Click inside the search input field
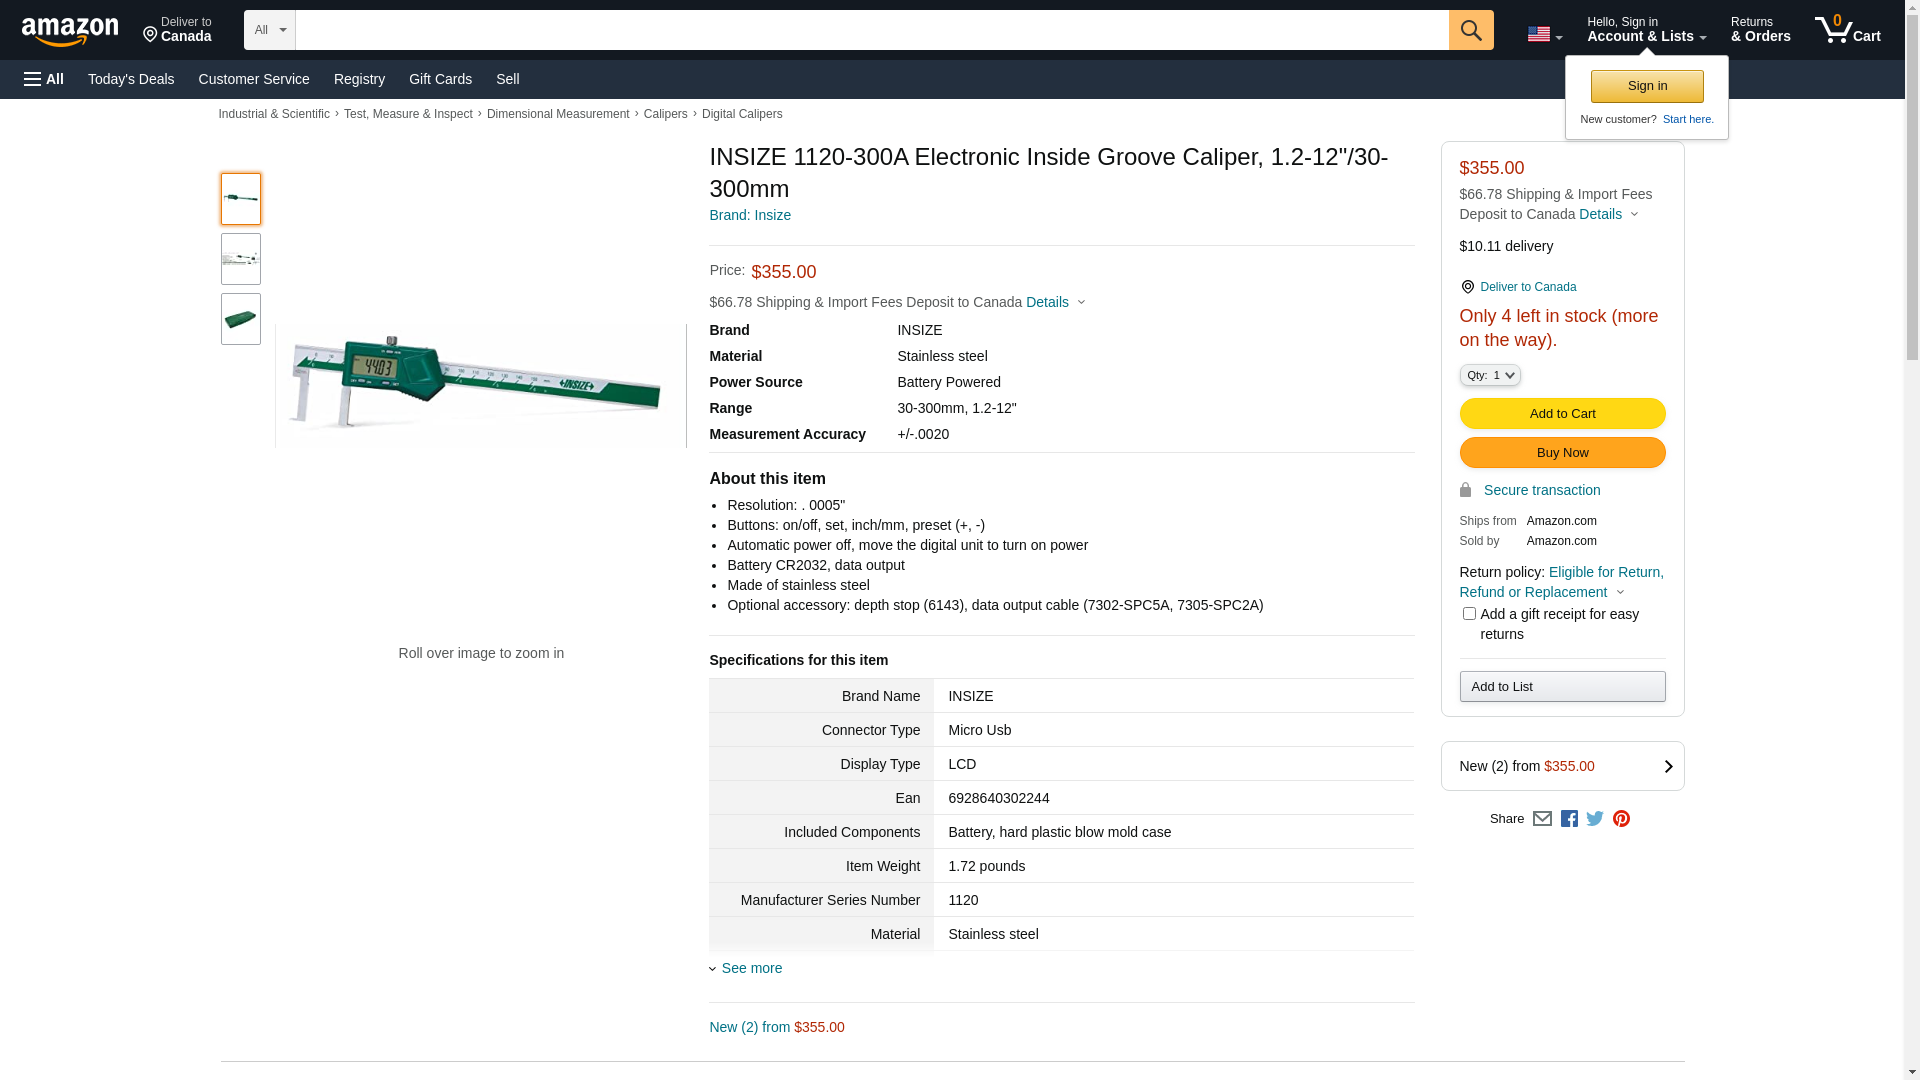1920x1080 pixels. (x=870, y=30)
